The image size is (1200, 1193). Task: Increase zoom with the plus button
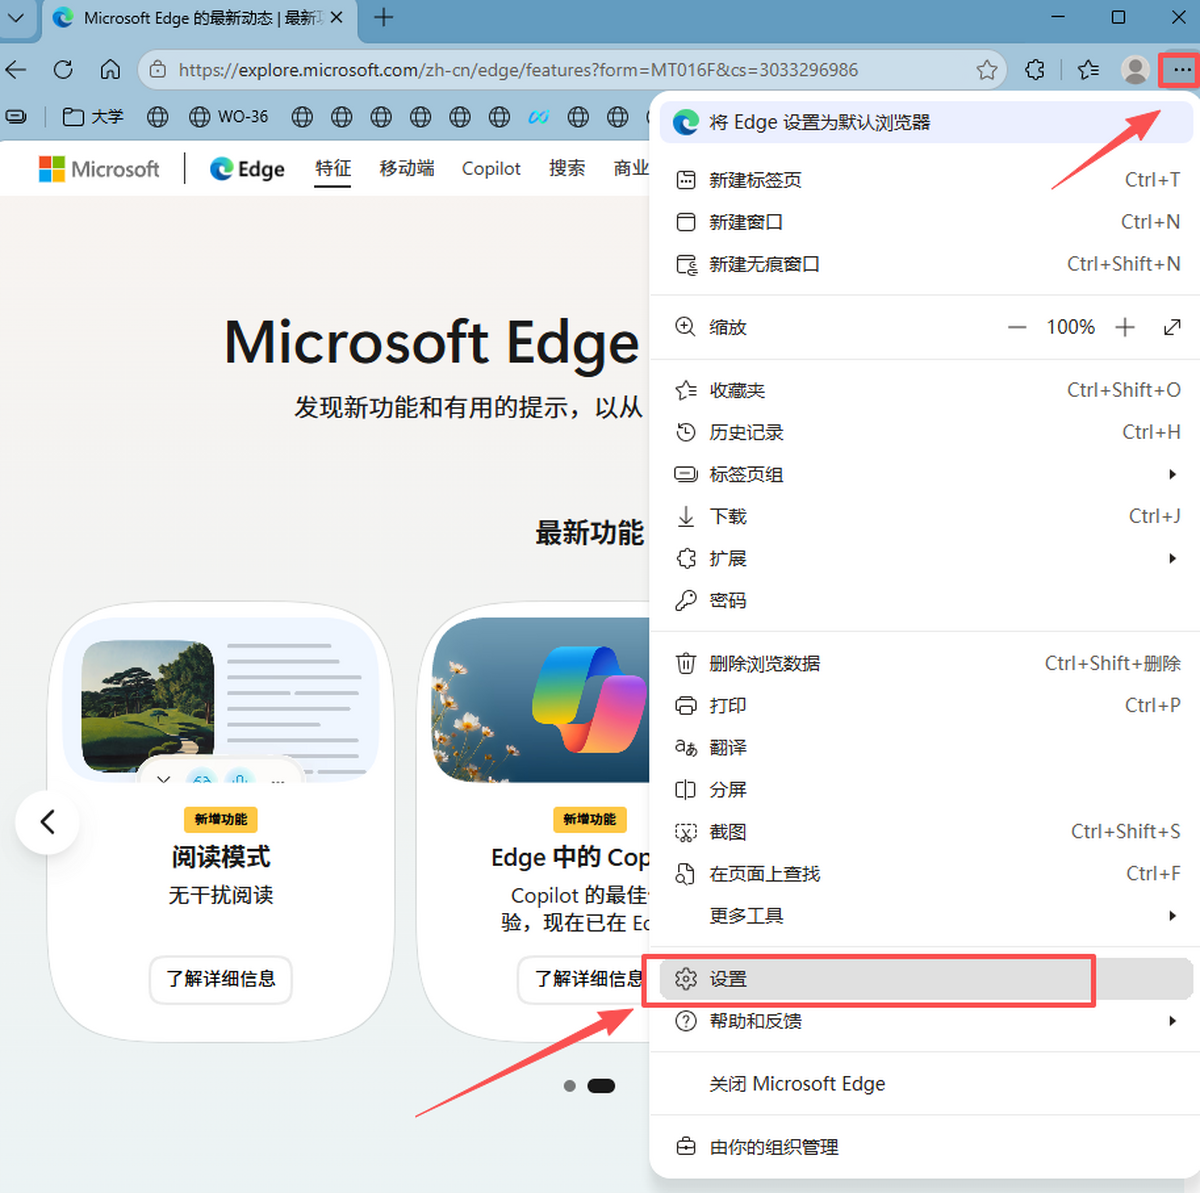pyautogui.click(x=1125, y=327)
